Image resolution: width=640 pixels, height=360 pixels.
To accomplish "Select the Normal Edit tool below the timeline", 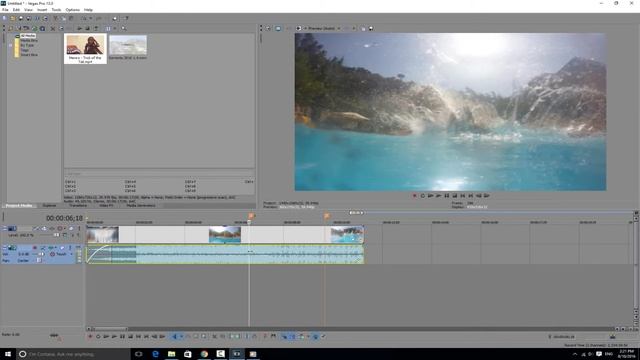I will (x=174, y=336).
